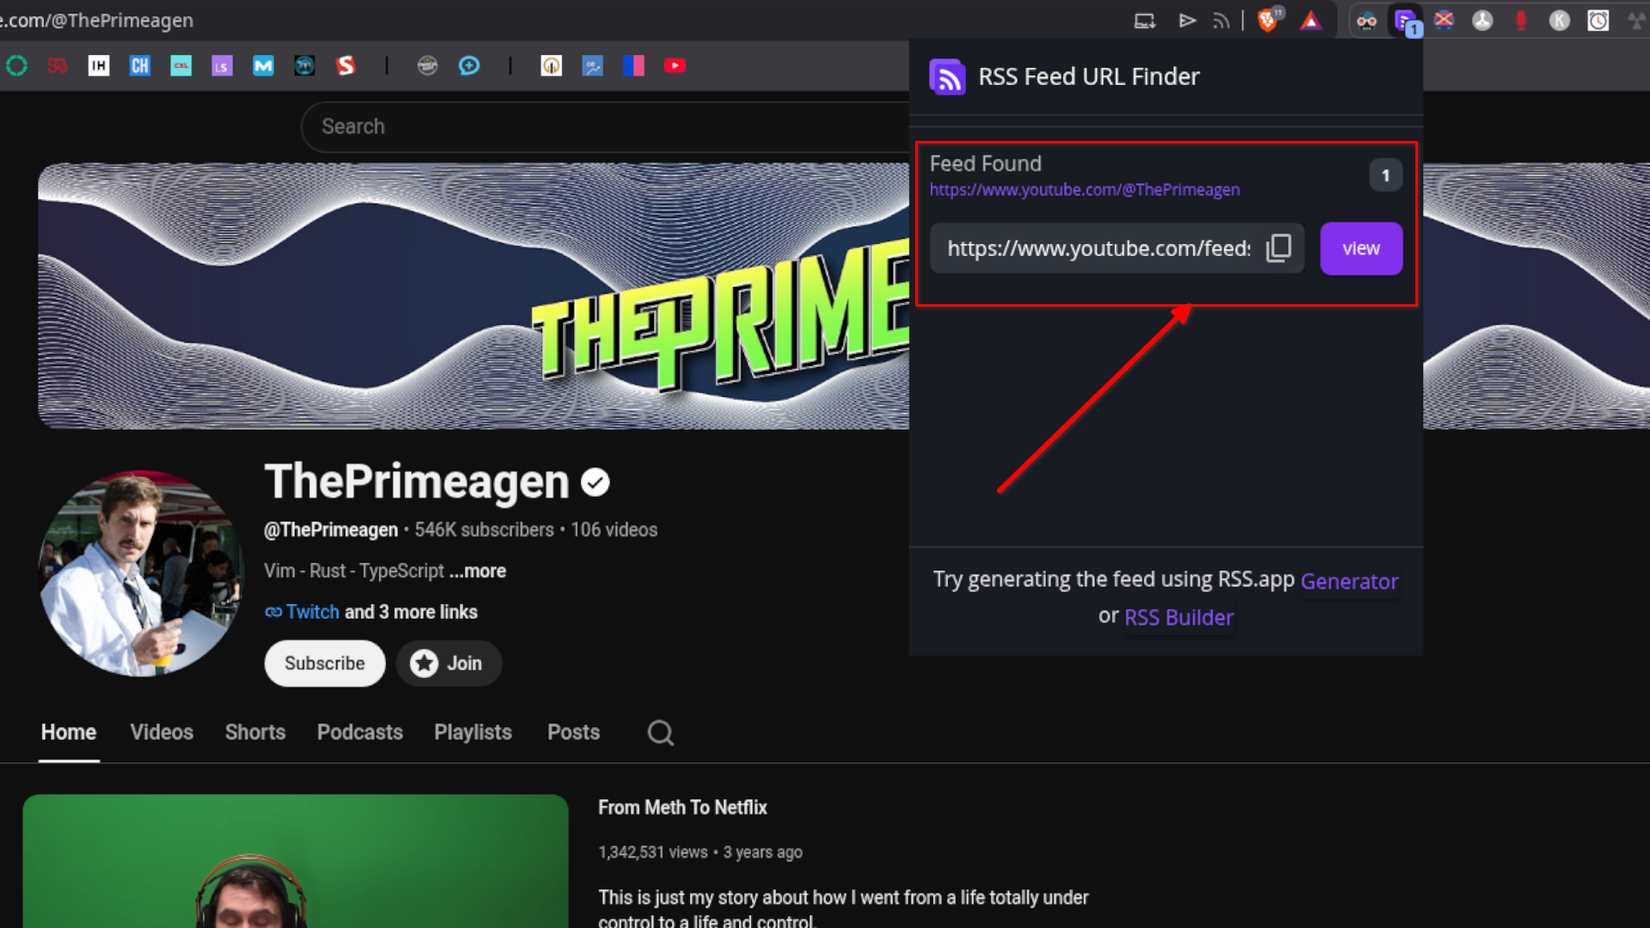This screenshot has width=1650, height=928.
Task: Switch to the Videos tab
Action: coord(162,732)
